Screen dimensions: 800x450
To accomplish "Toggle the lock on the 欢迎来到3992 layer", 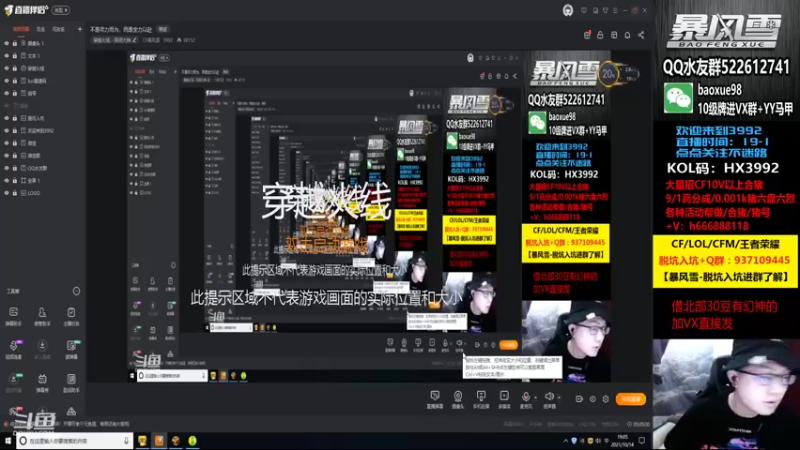I will pos(15,131).
